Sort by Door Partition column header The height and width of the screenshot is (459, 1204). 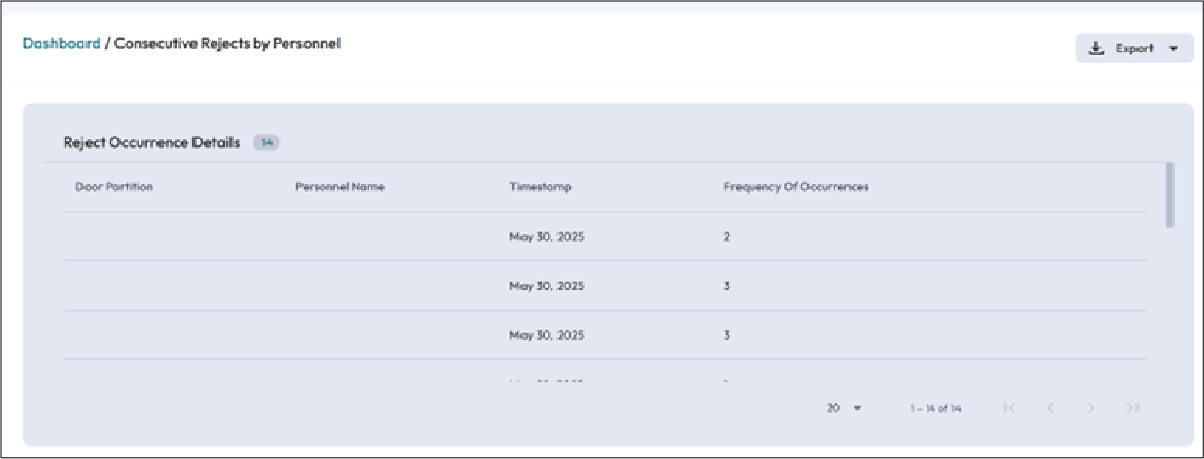[x=114, y=187]
